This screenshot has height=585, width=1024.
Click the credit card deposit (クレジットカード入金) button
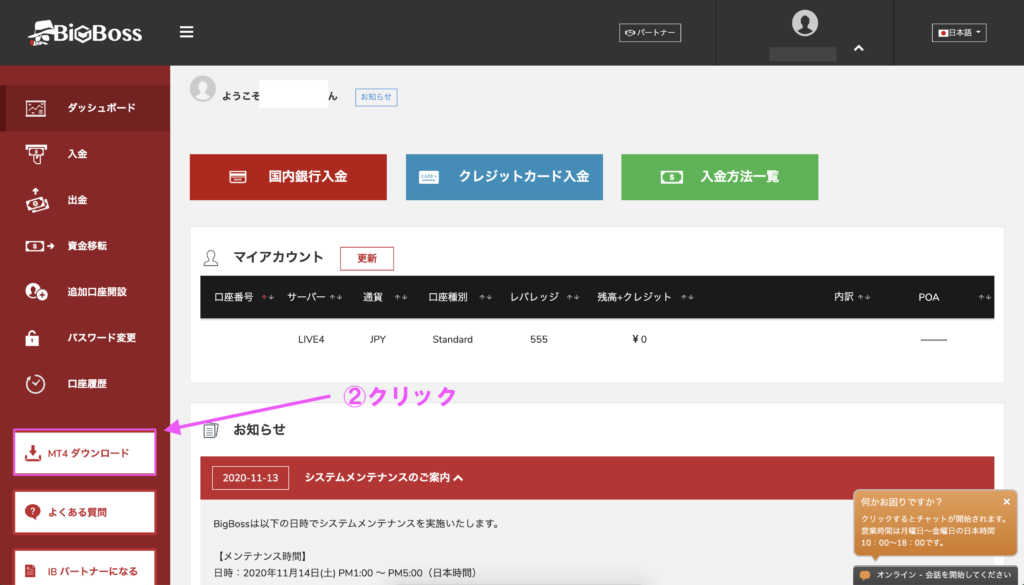tap(504, 177)
